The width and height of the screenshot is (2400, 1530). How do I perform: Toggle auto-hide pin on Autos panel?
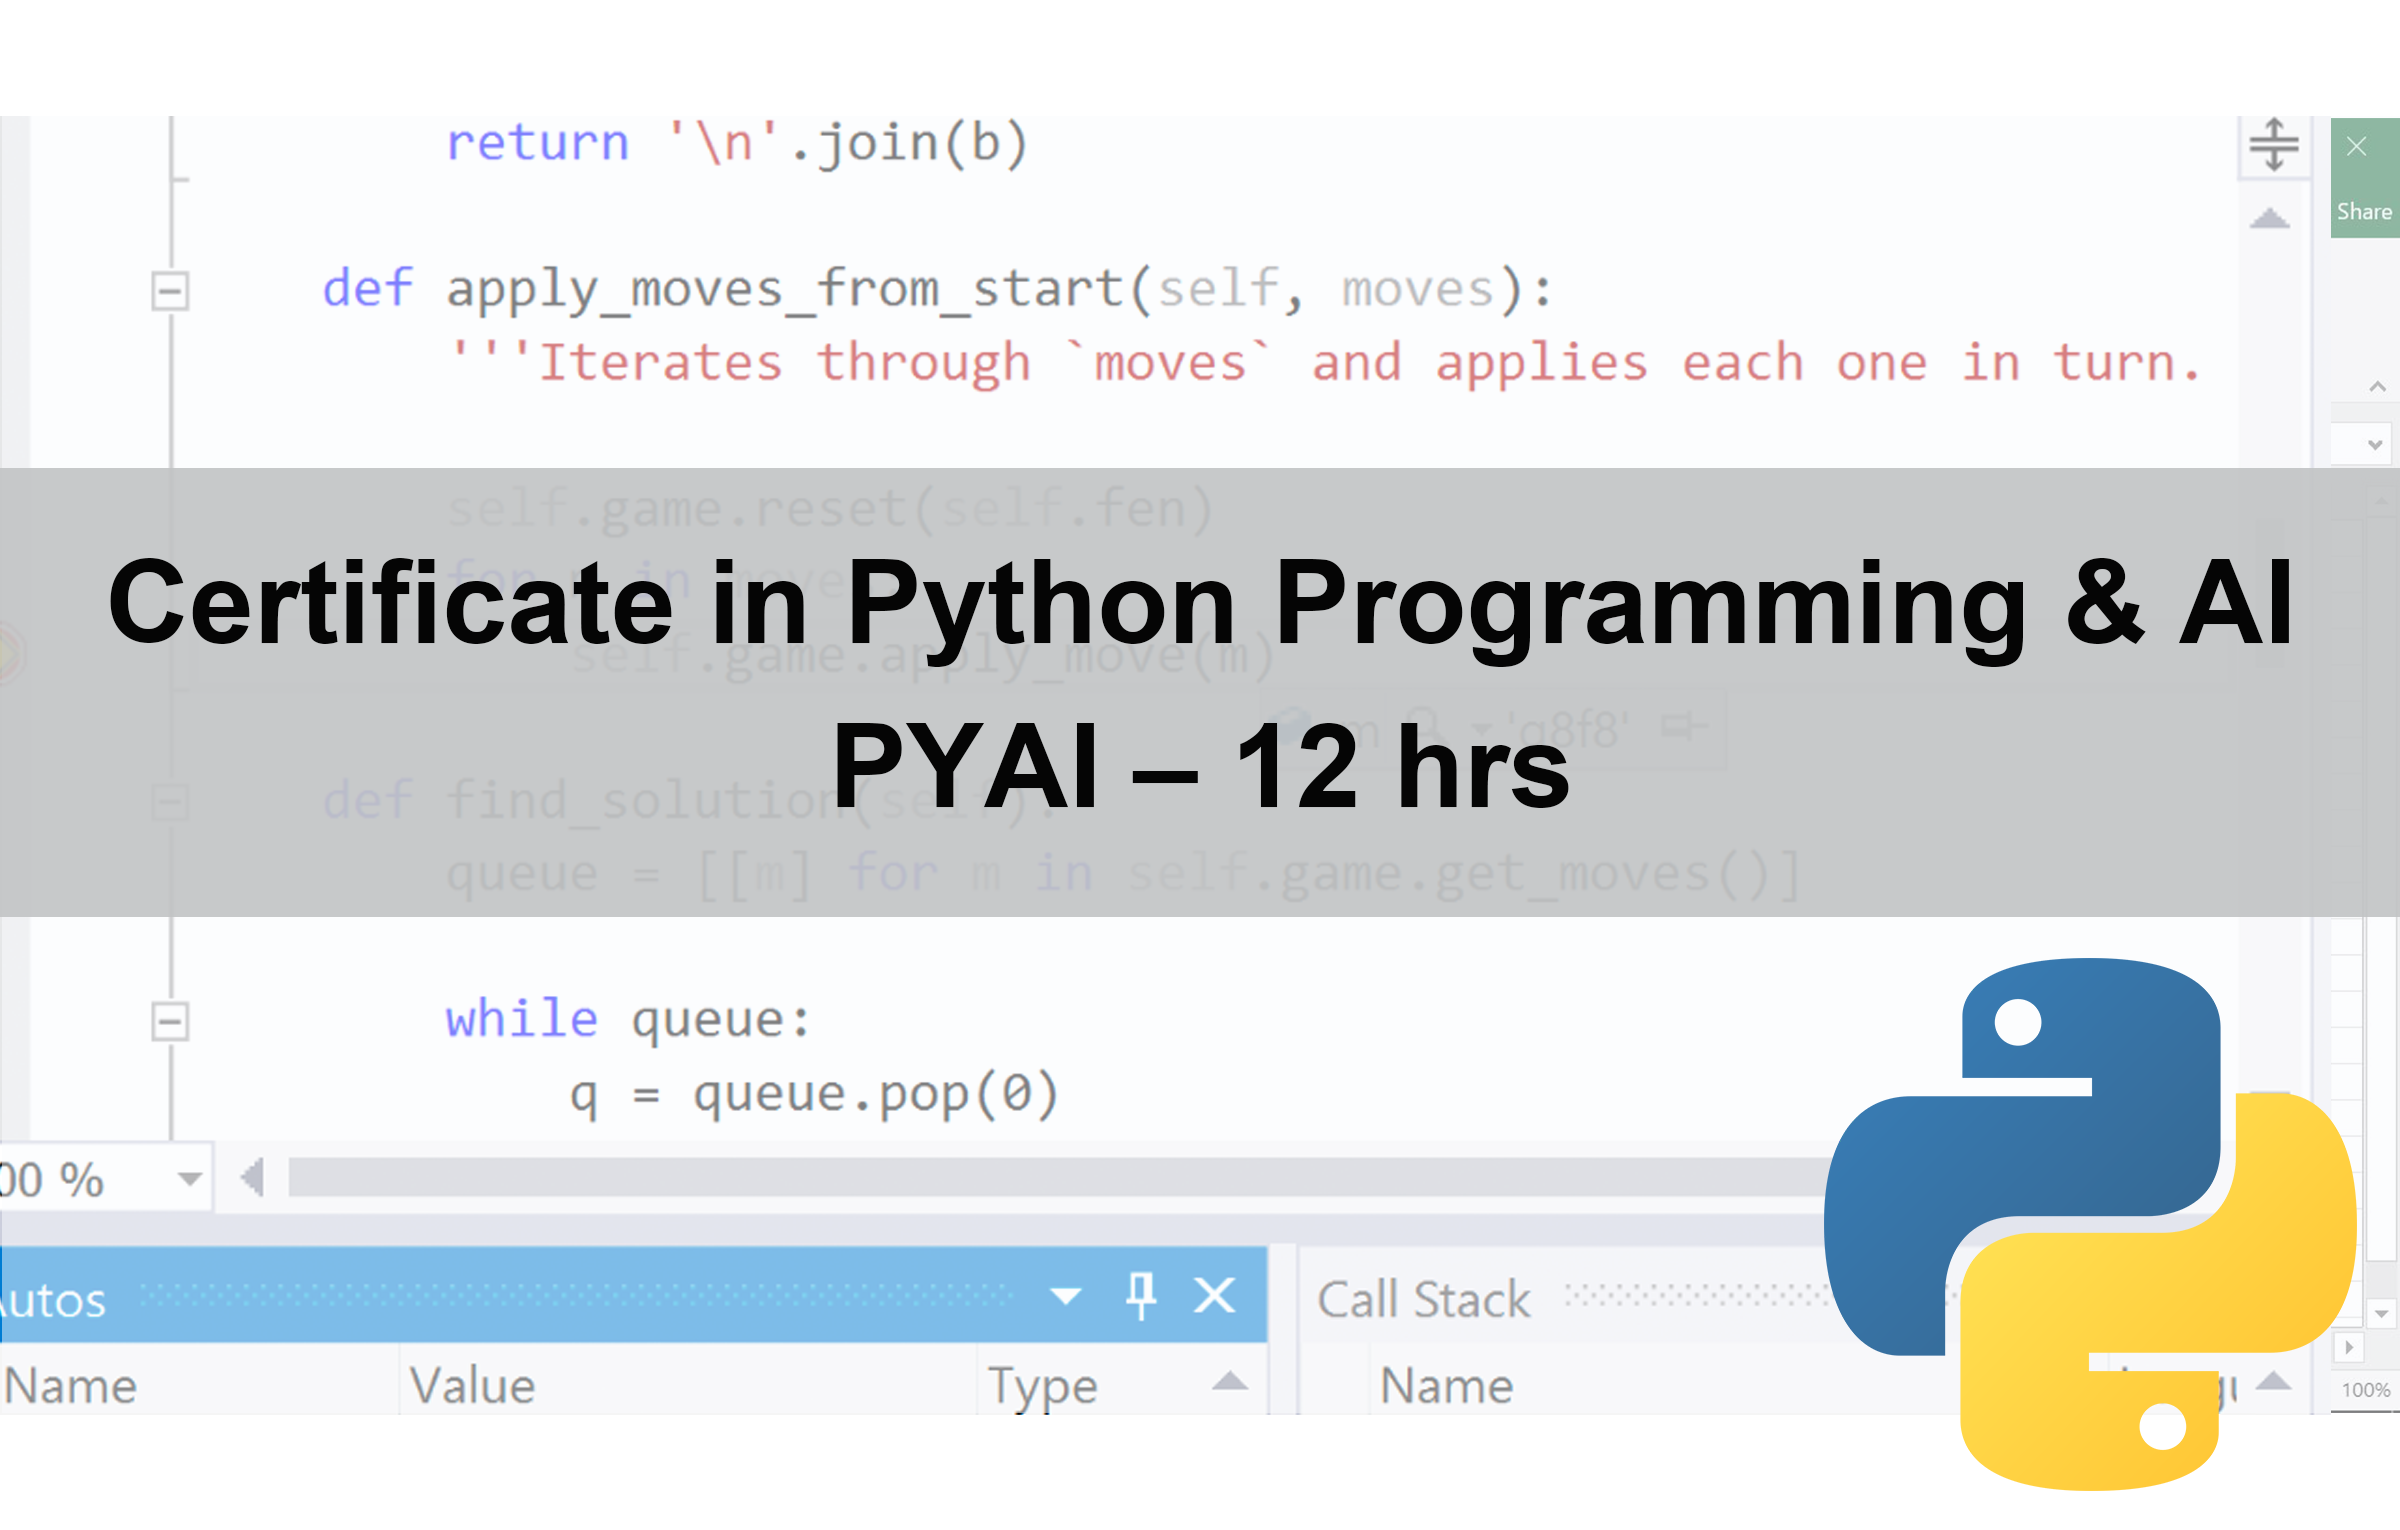pos(1140,1296)
